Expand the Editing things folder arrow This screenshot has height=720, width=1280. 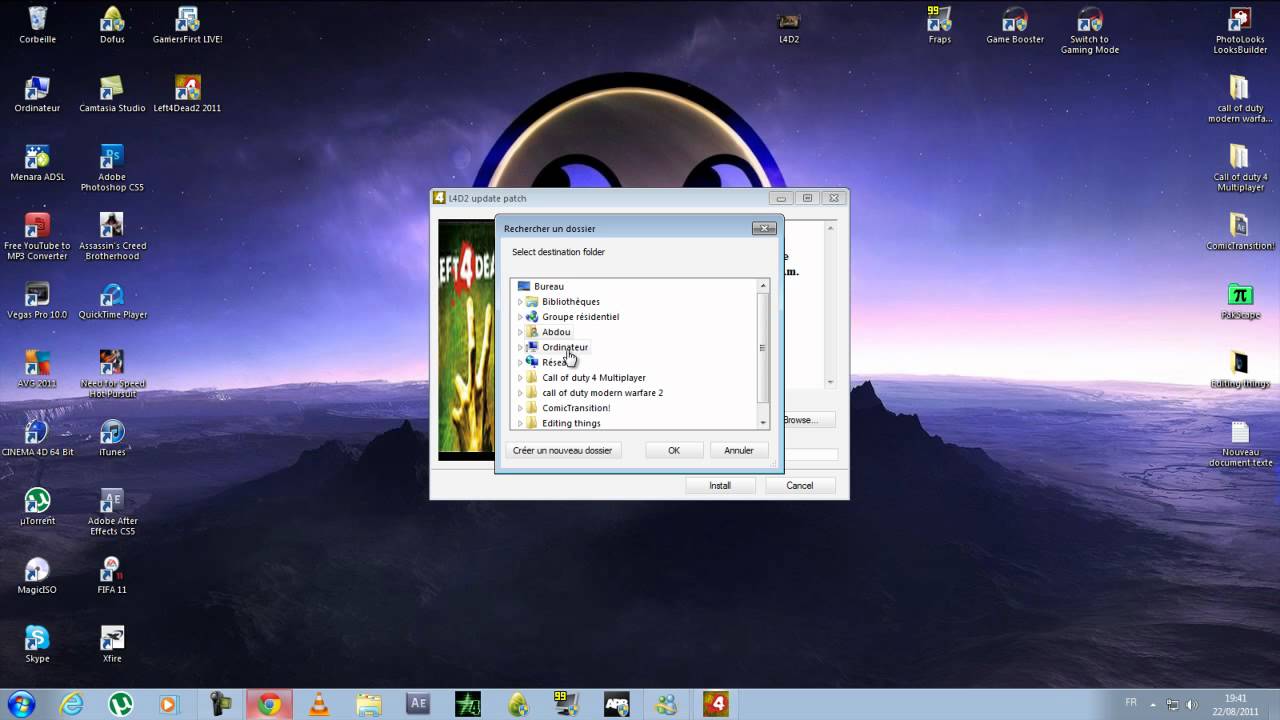point(520,423)
